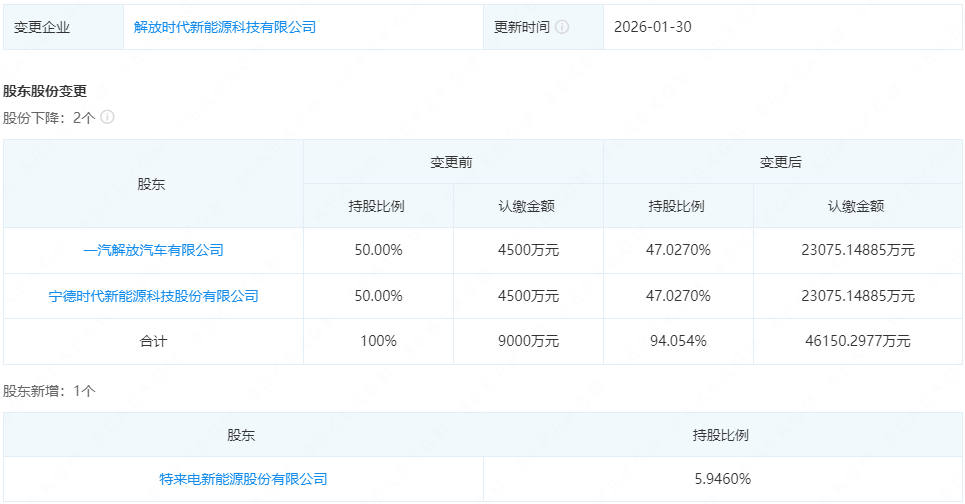Click 股东 header in share-decrease table
965x504 pixels.
(153, 184)
